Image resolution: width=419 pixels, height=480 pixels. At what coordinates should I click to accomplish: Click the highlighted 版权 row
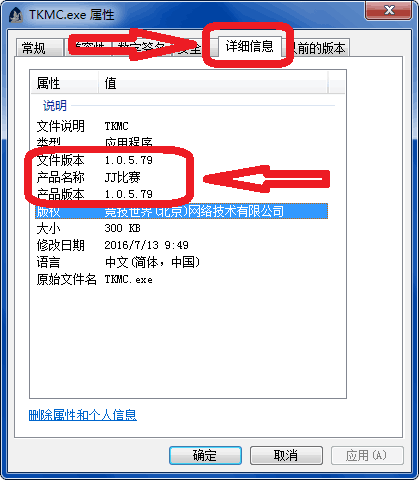[182, 211]
